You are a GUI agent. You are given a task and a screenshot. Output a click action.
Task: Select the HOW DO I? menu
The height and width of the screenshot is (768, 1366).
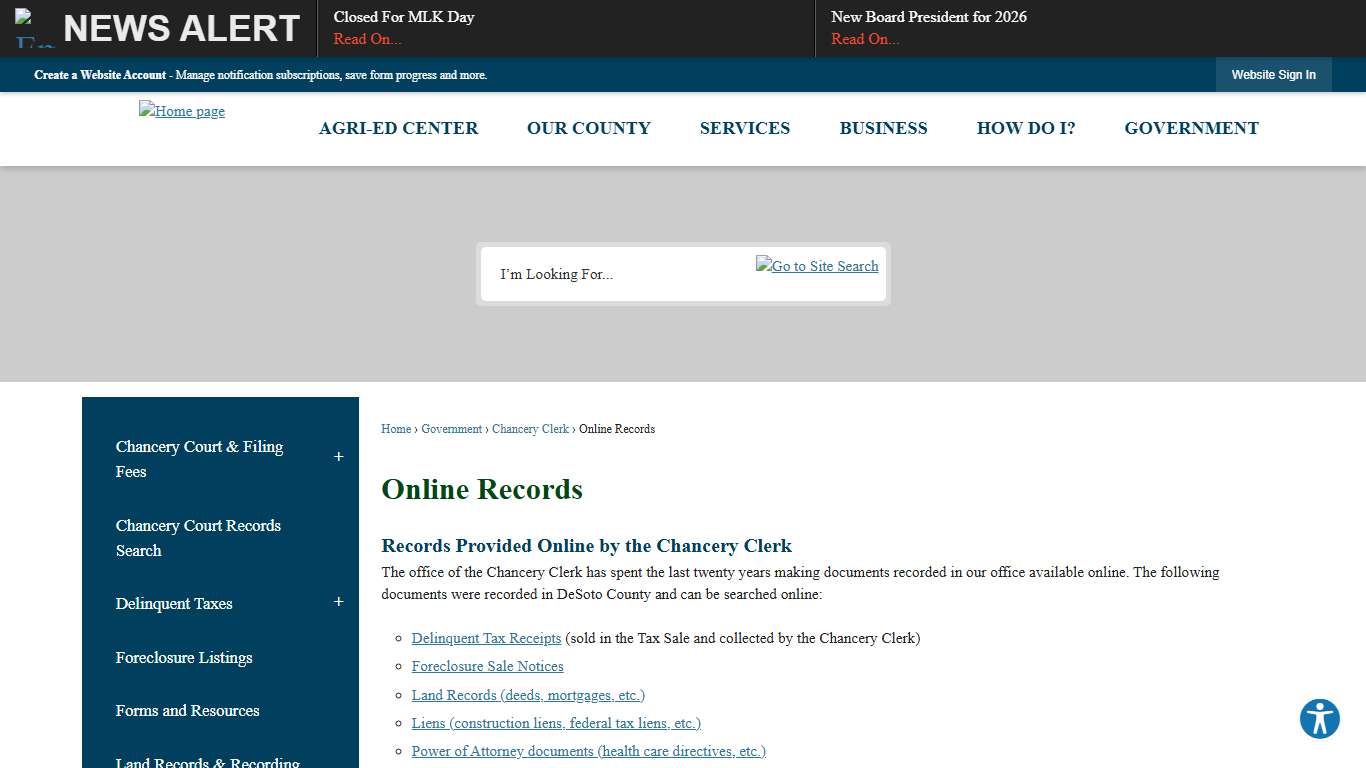(x=1026, y=128)
